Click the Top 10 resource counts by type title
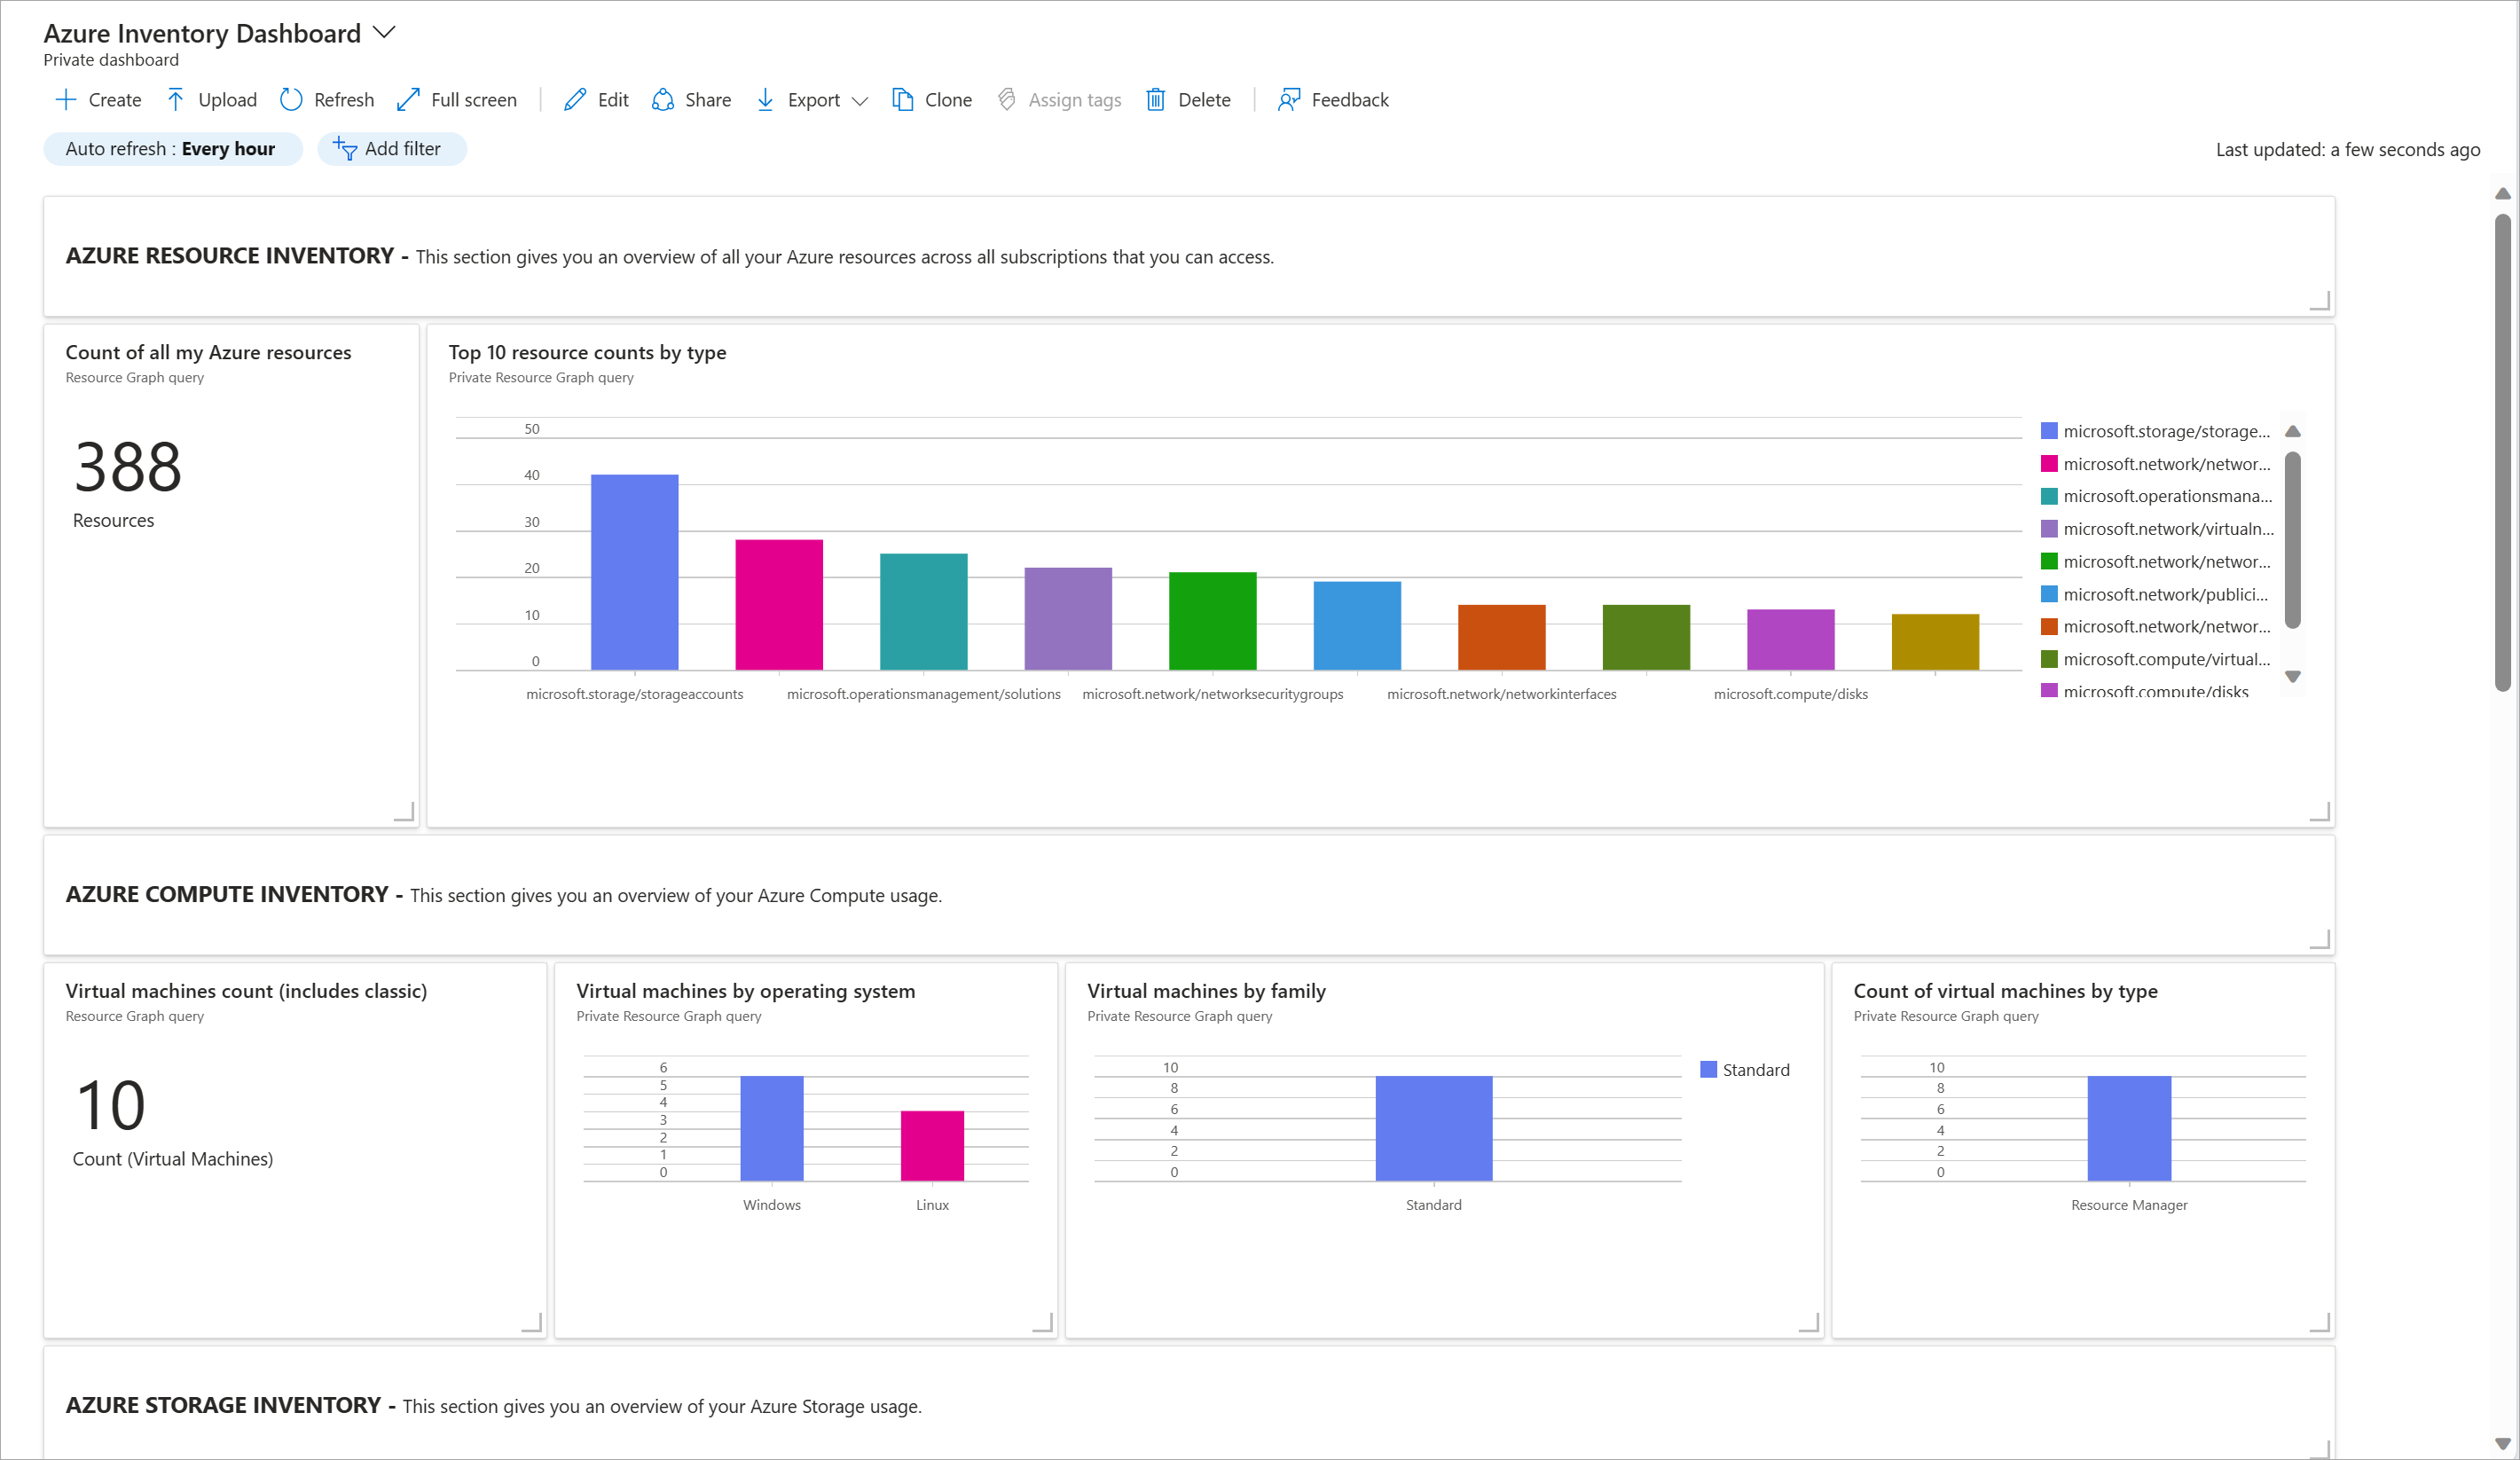The image size is (2520, 1460). pos(588,352)
